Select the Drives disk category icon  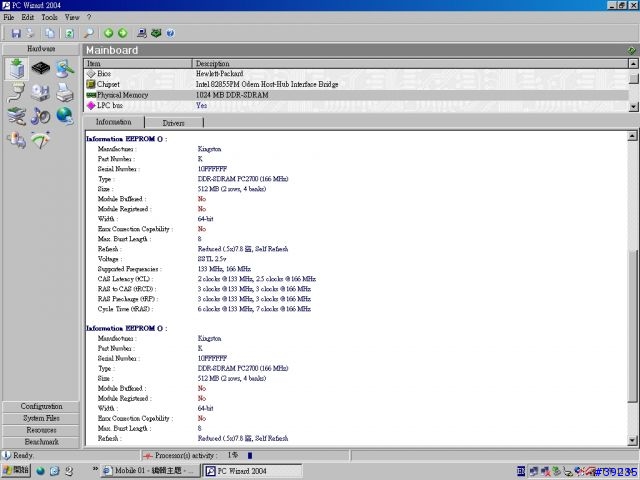[41, 92]
